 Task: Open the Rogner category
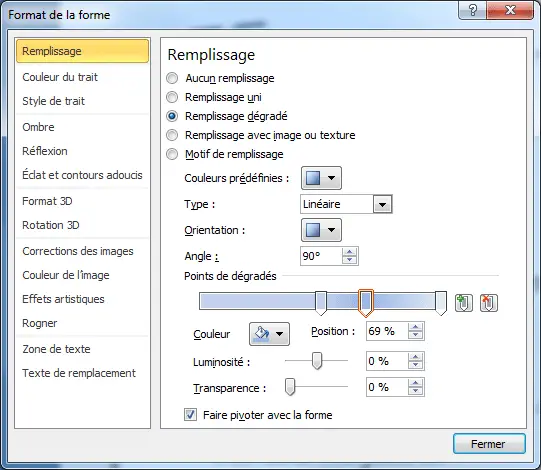click(82, 323)
